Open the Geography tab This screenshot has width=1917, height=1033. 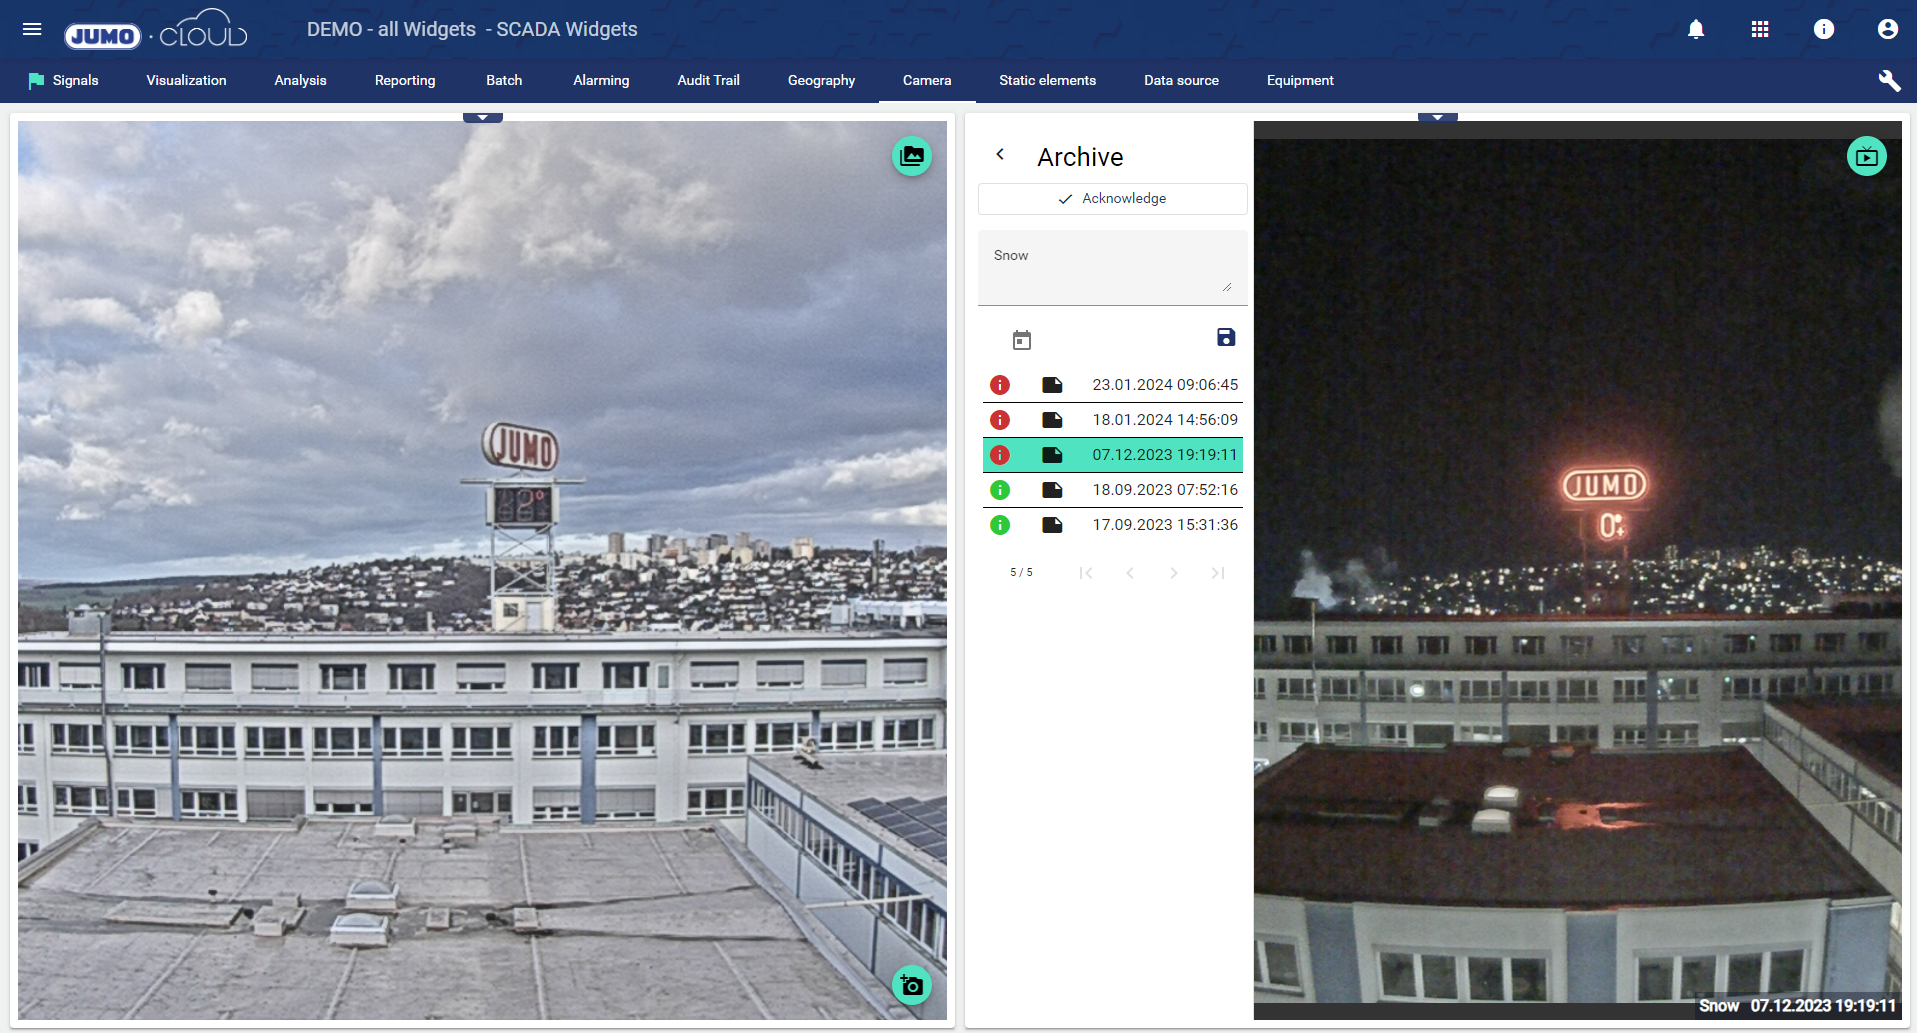pos(821,81)
